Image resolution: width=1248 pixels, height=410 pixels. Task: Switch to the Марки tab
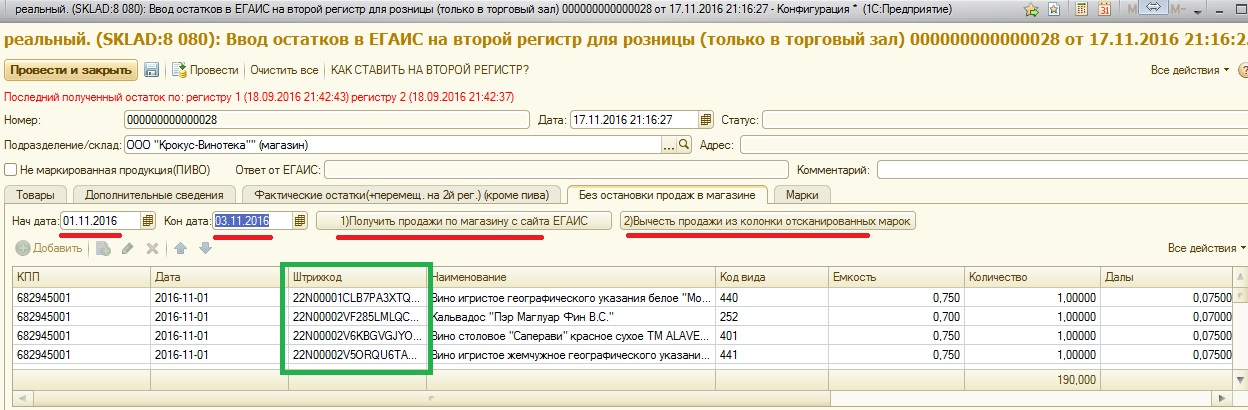(x=803, y=195)
